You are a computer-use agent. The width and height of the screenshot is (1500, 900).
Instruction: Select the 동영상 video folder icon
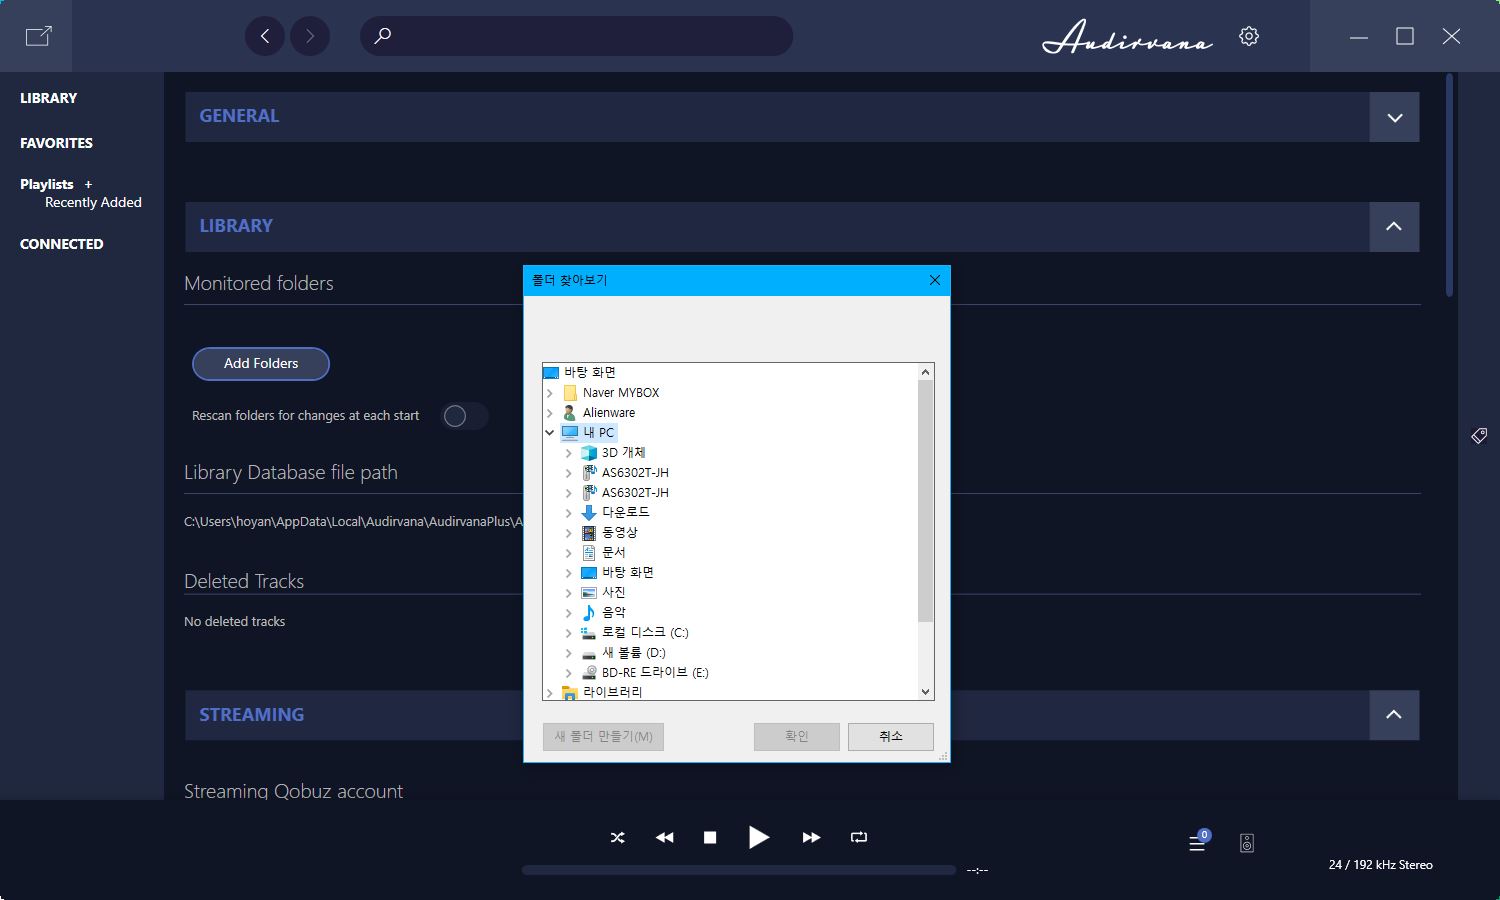coord(589,533)
